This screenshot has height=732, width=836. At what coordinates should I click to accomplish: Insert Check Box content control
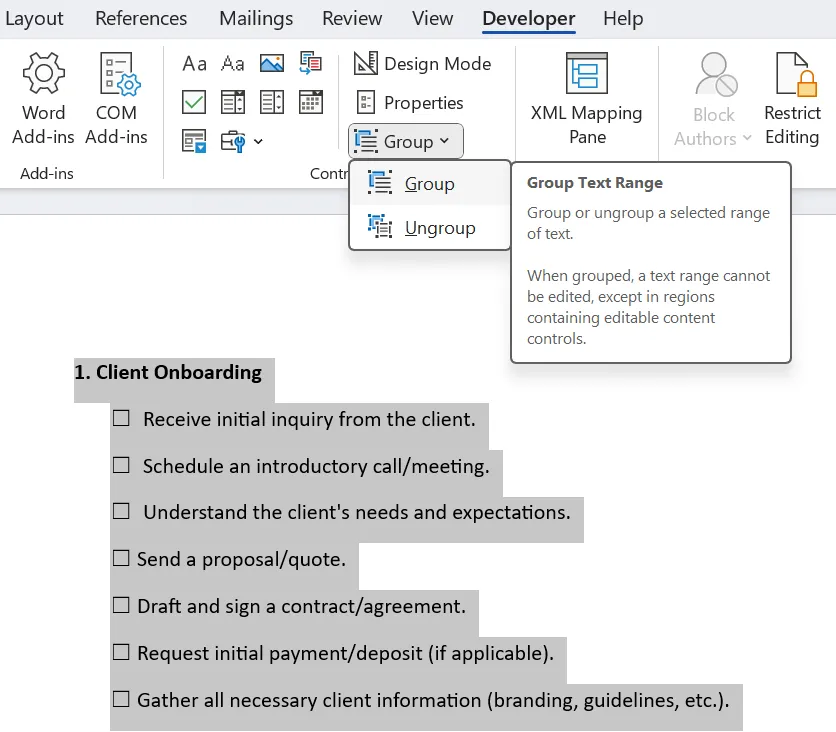[194, 102]
